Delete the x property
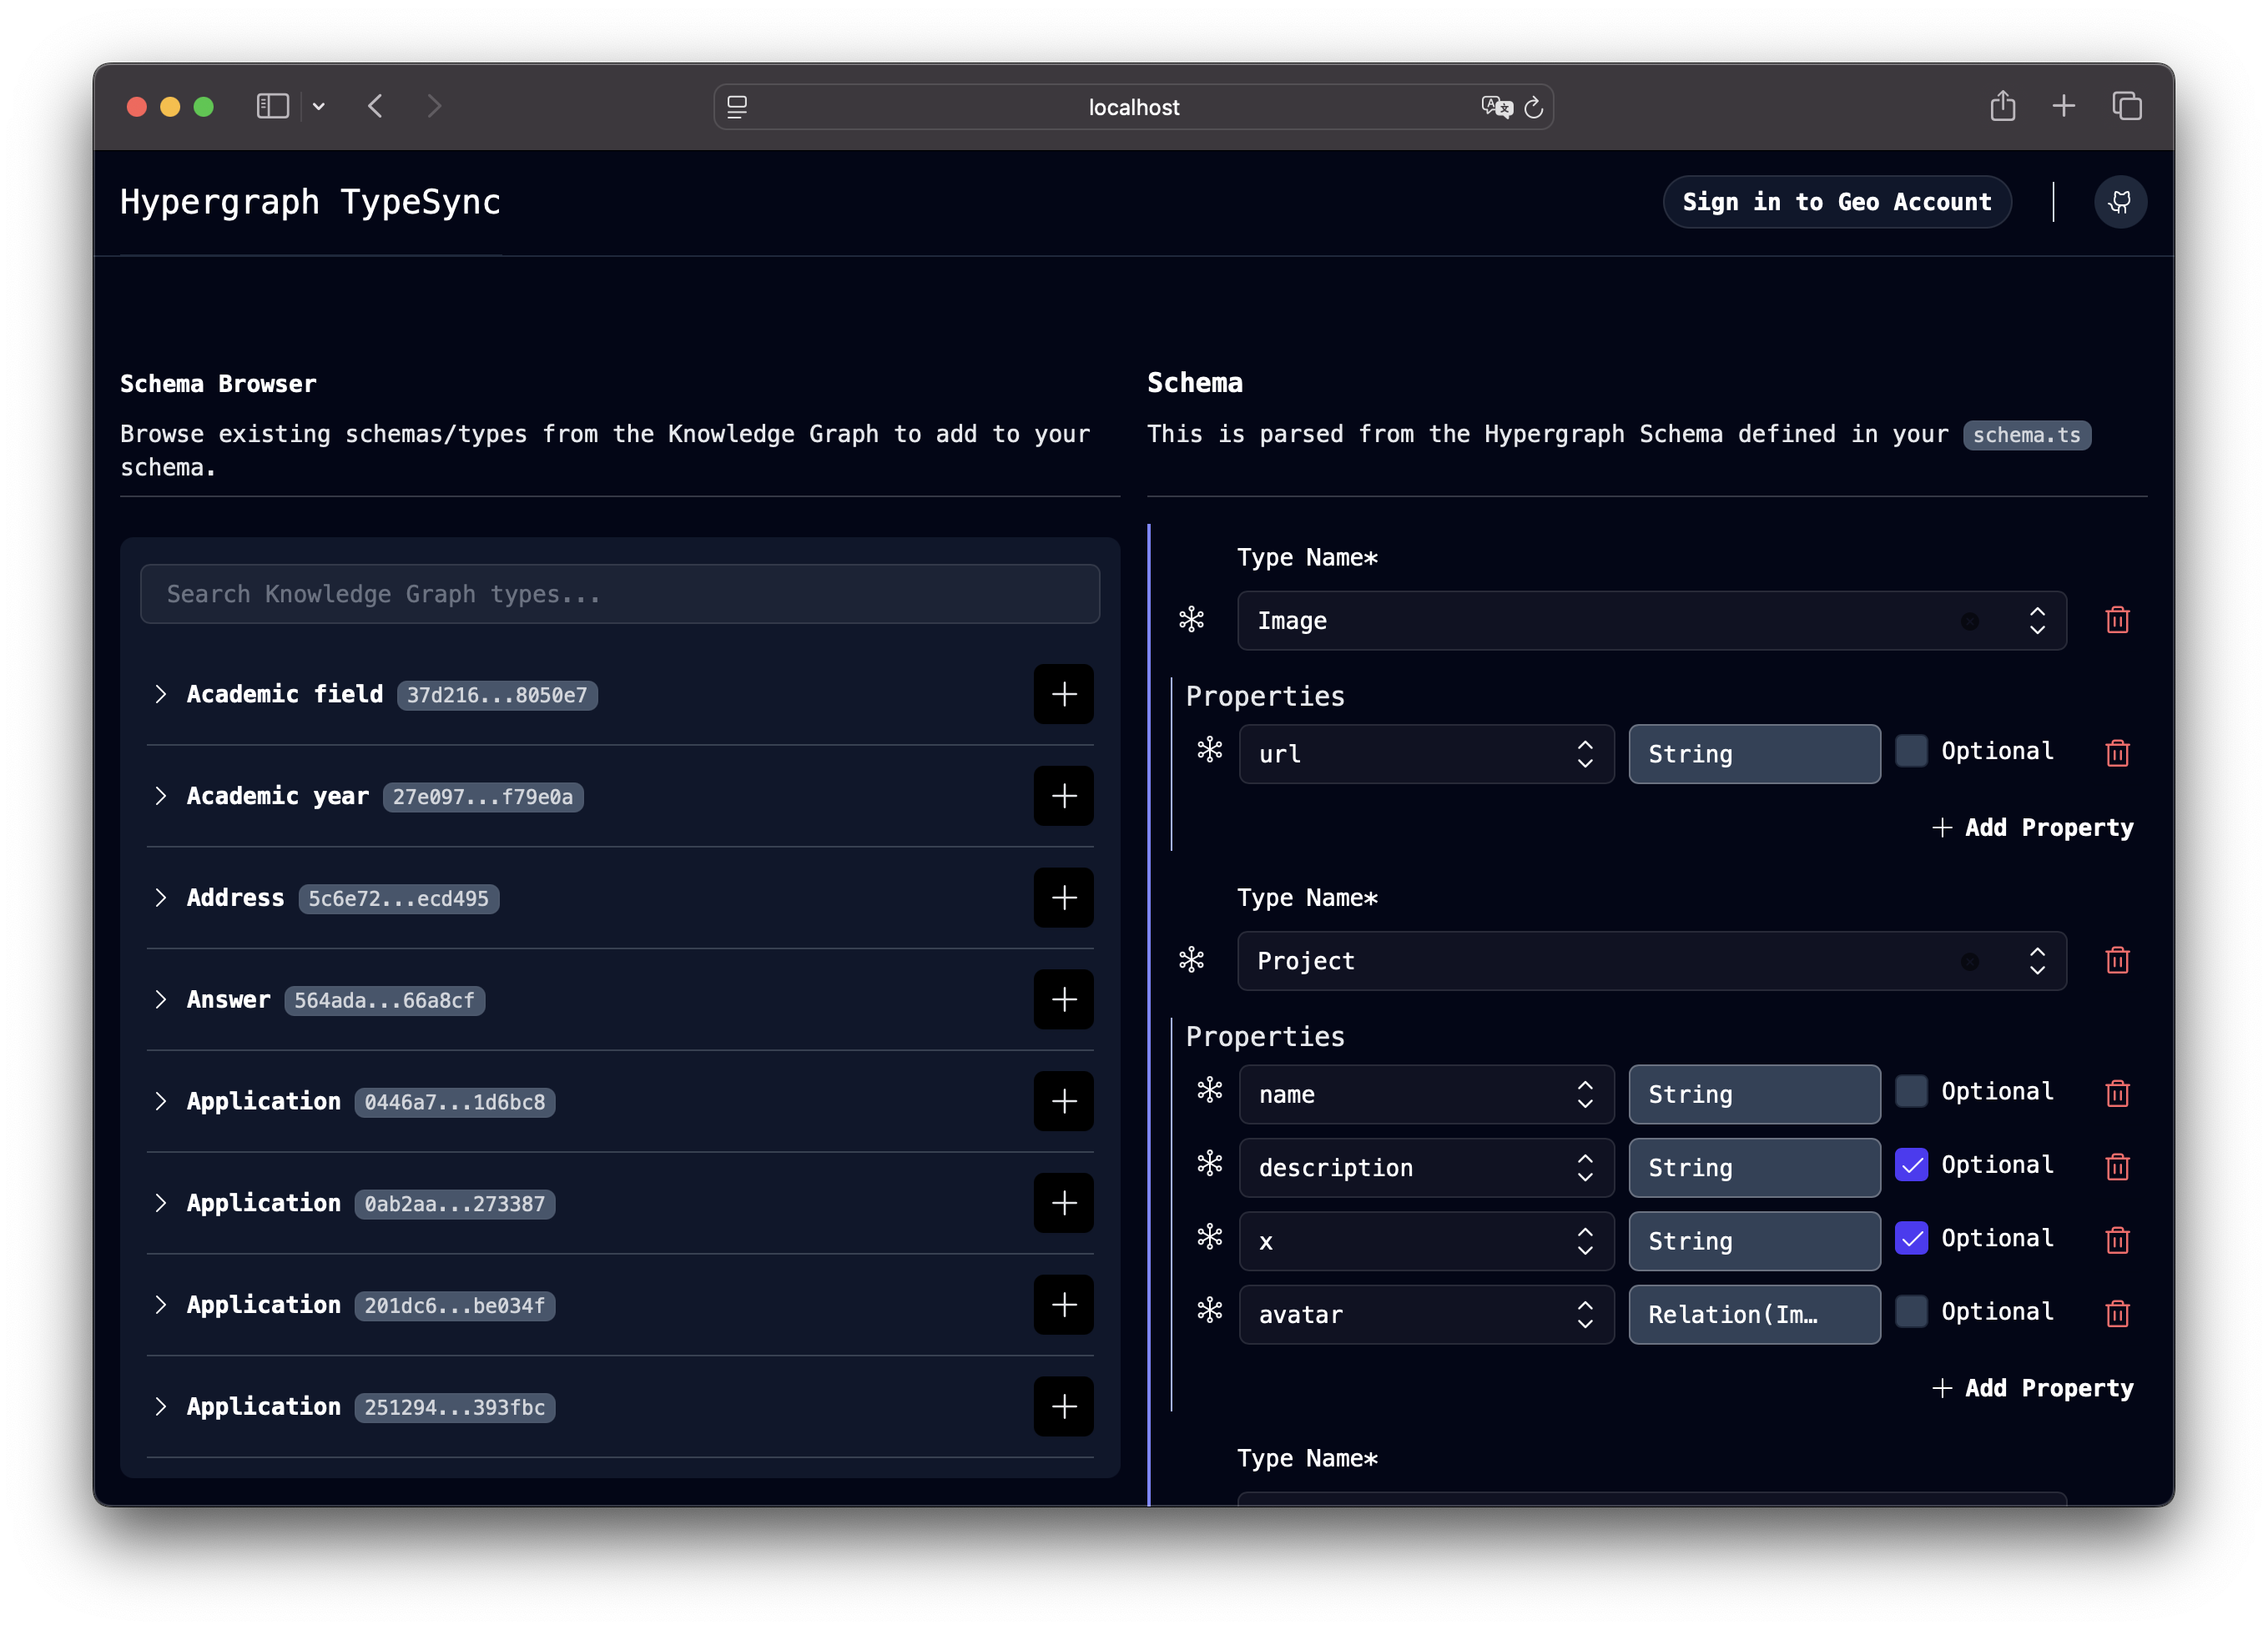This screenshot has height=1630, width=2268. point(2117,1240)
